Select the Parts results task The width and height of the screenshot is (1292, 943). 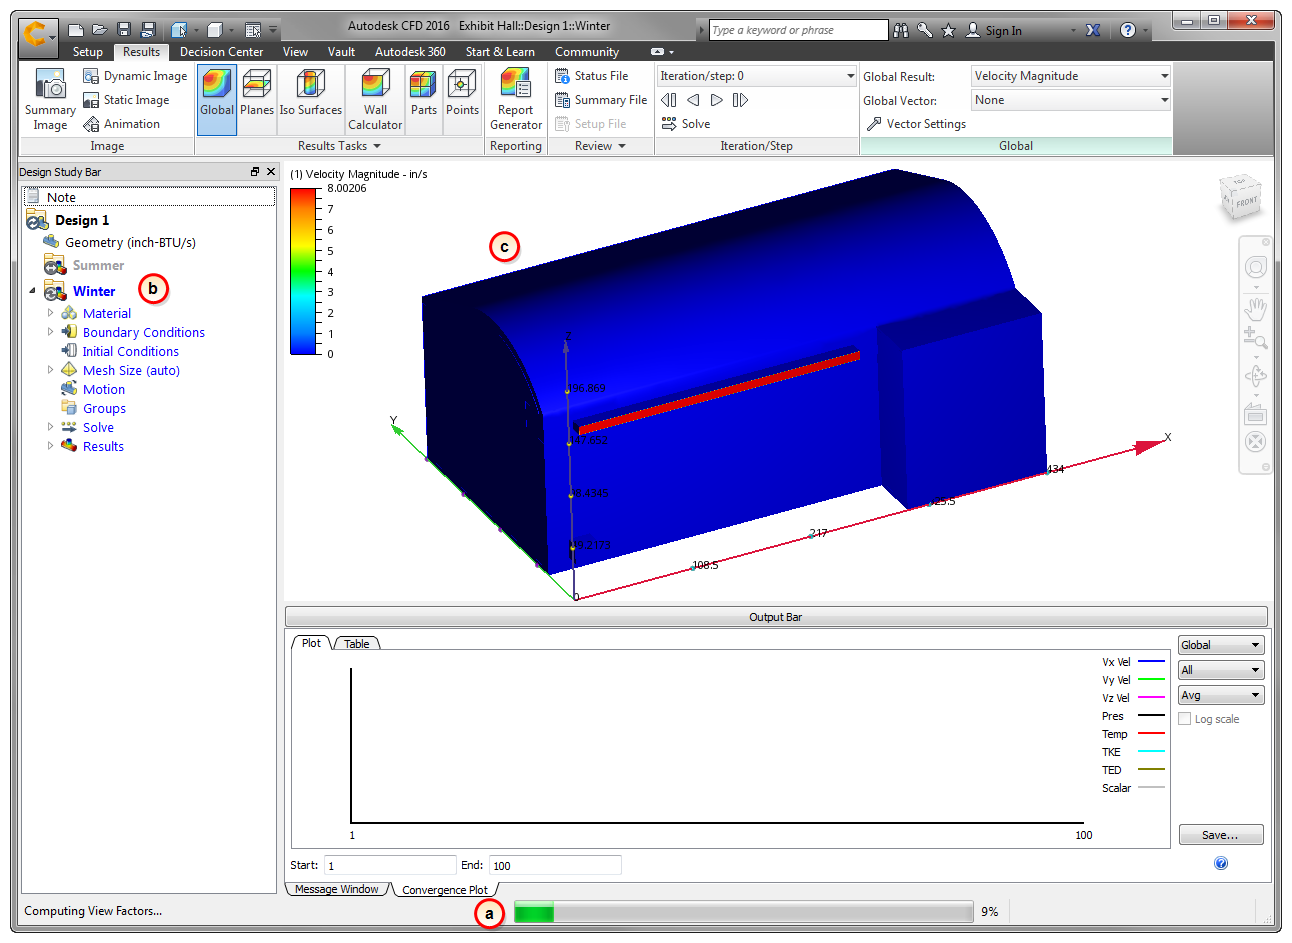pos(424,100)
